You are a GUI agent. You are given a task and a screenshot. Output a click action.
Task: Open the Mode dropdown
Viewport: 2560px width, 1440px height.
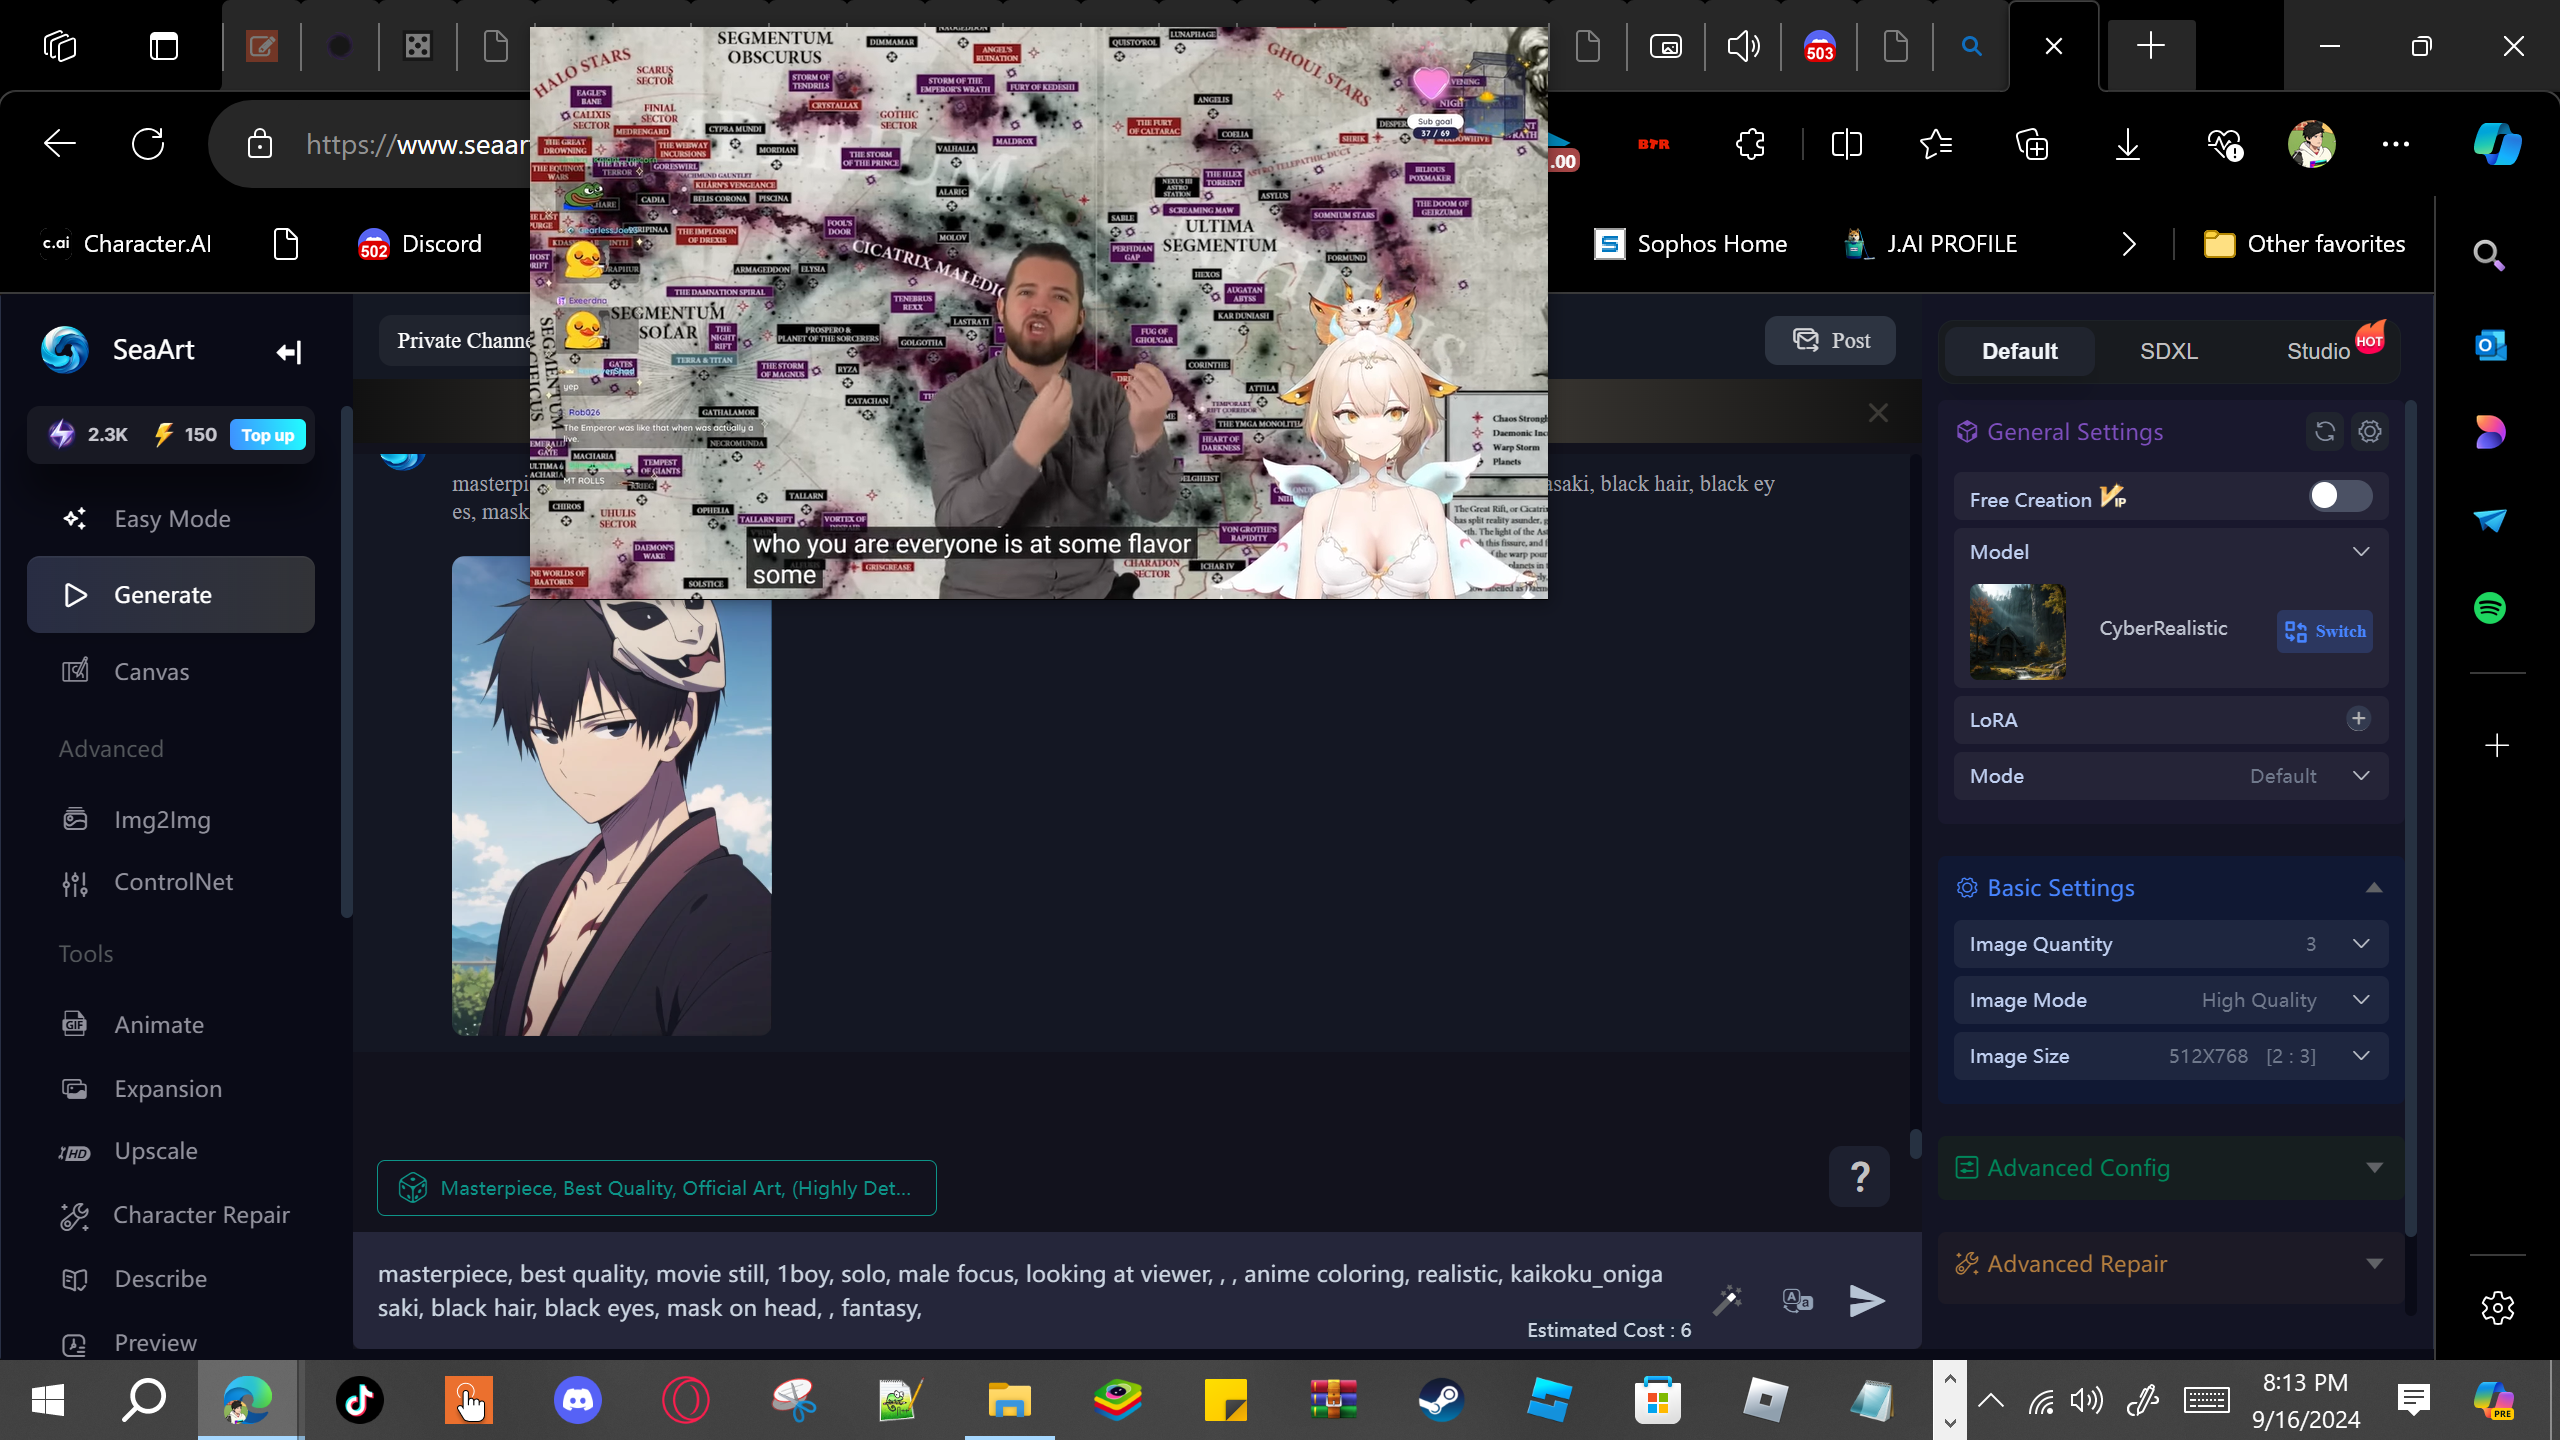point(2170,776)
